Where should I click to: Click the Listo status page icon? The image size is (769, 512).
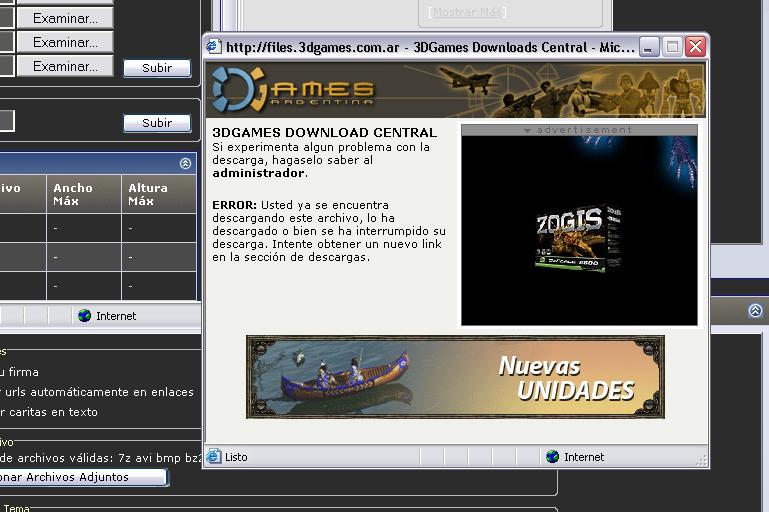(x=214, y=457)
